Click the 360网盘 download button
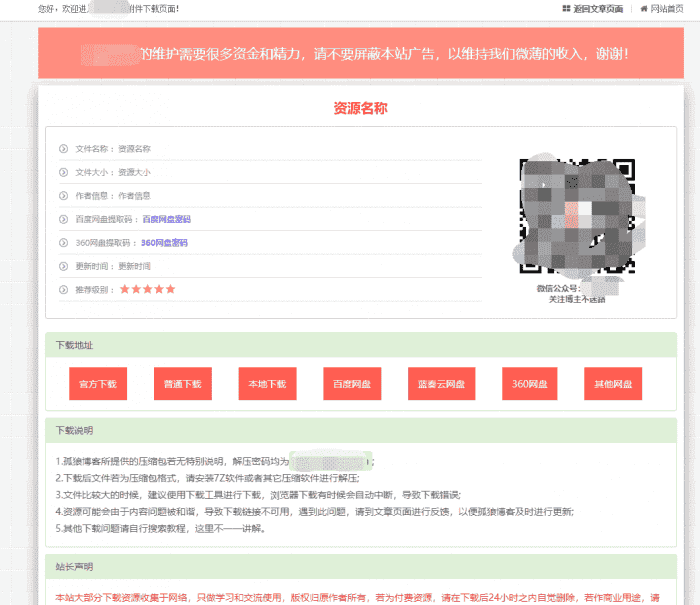The height and width of the screenshot is (605, 700). pos(527,384)
